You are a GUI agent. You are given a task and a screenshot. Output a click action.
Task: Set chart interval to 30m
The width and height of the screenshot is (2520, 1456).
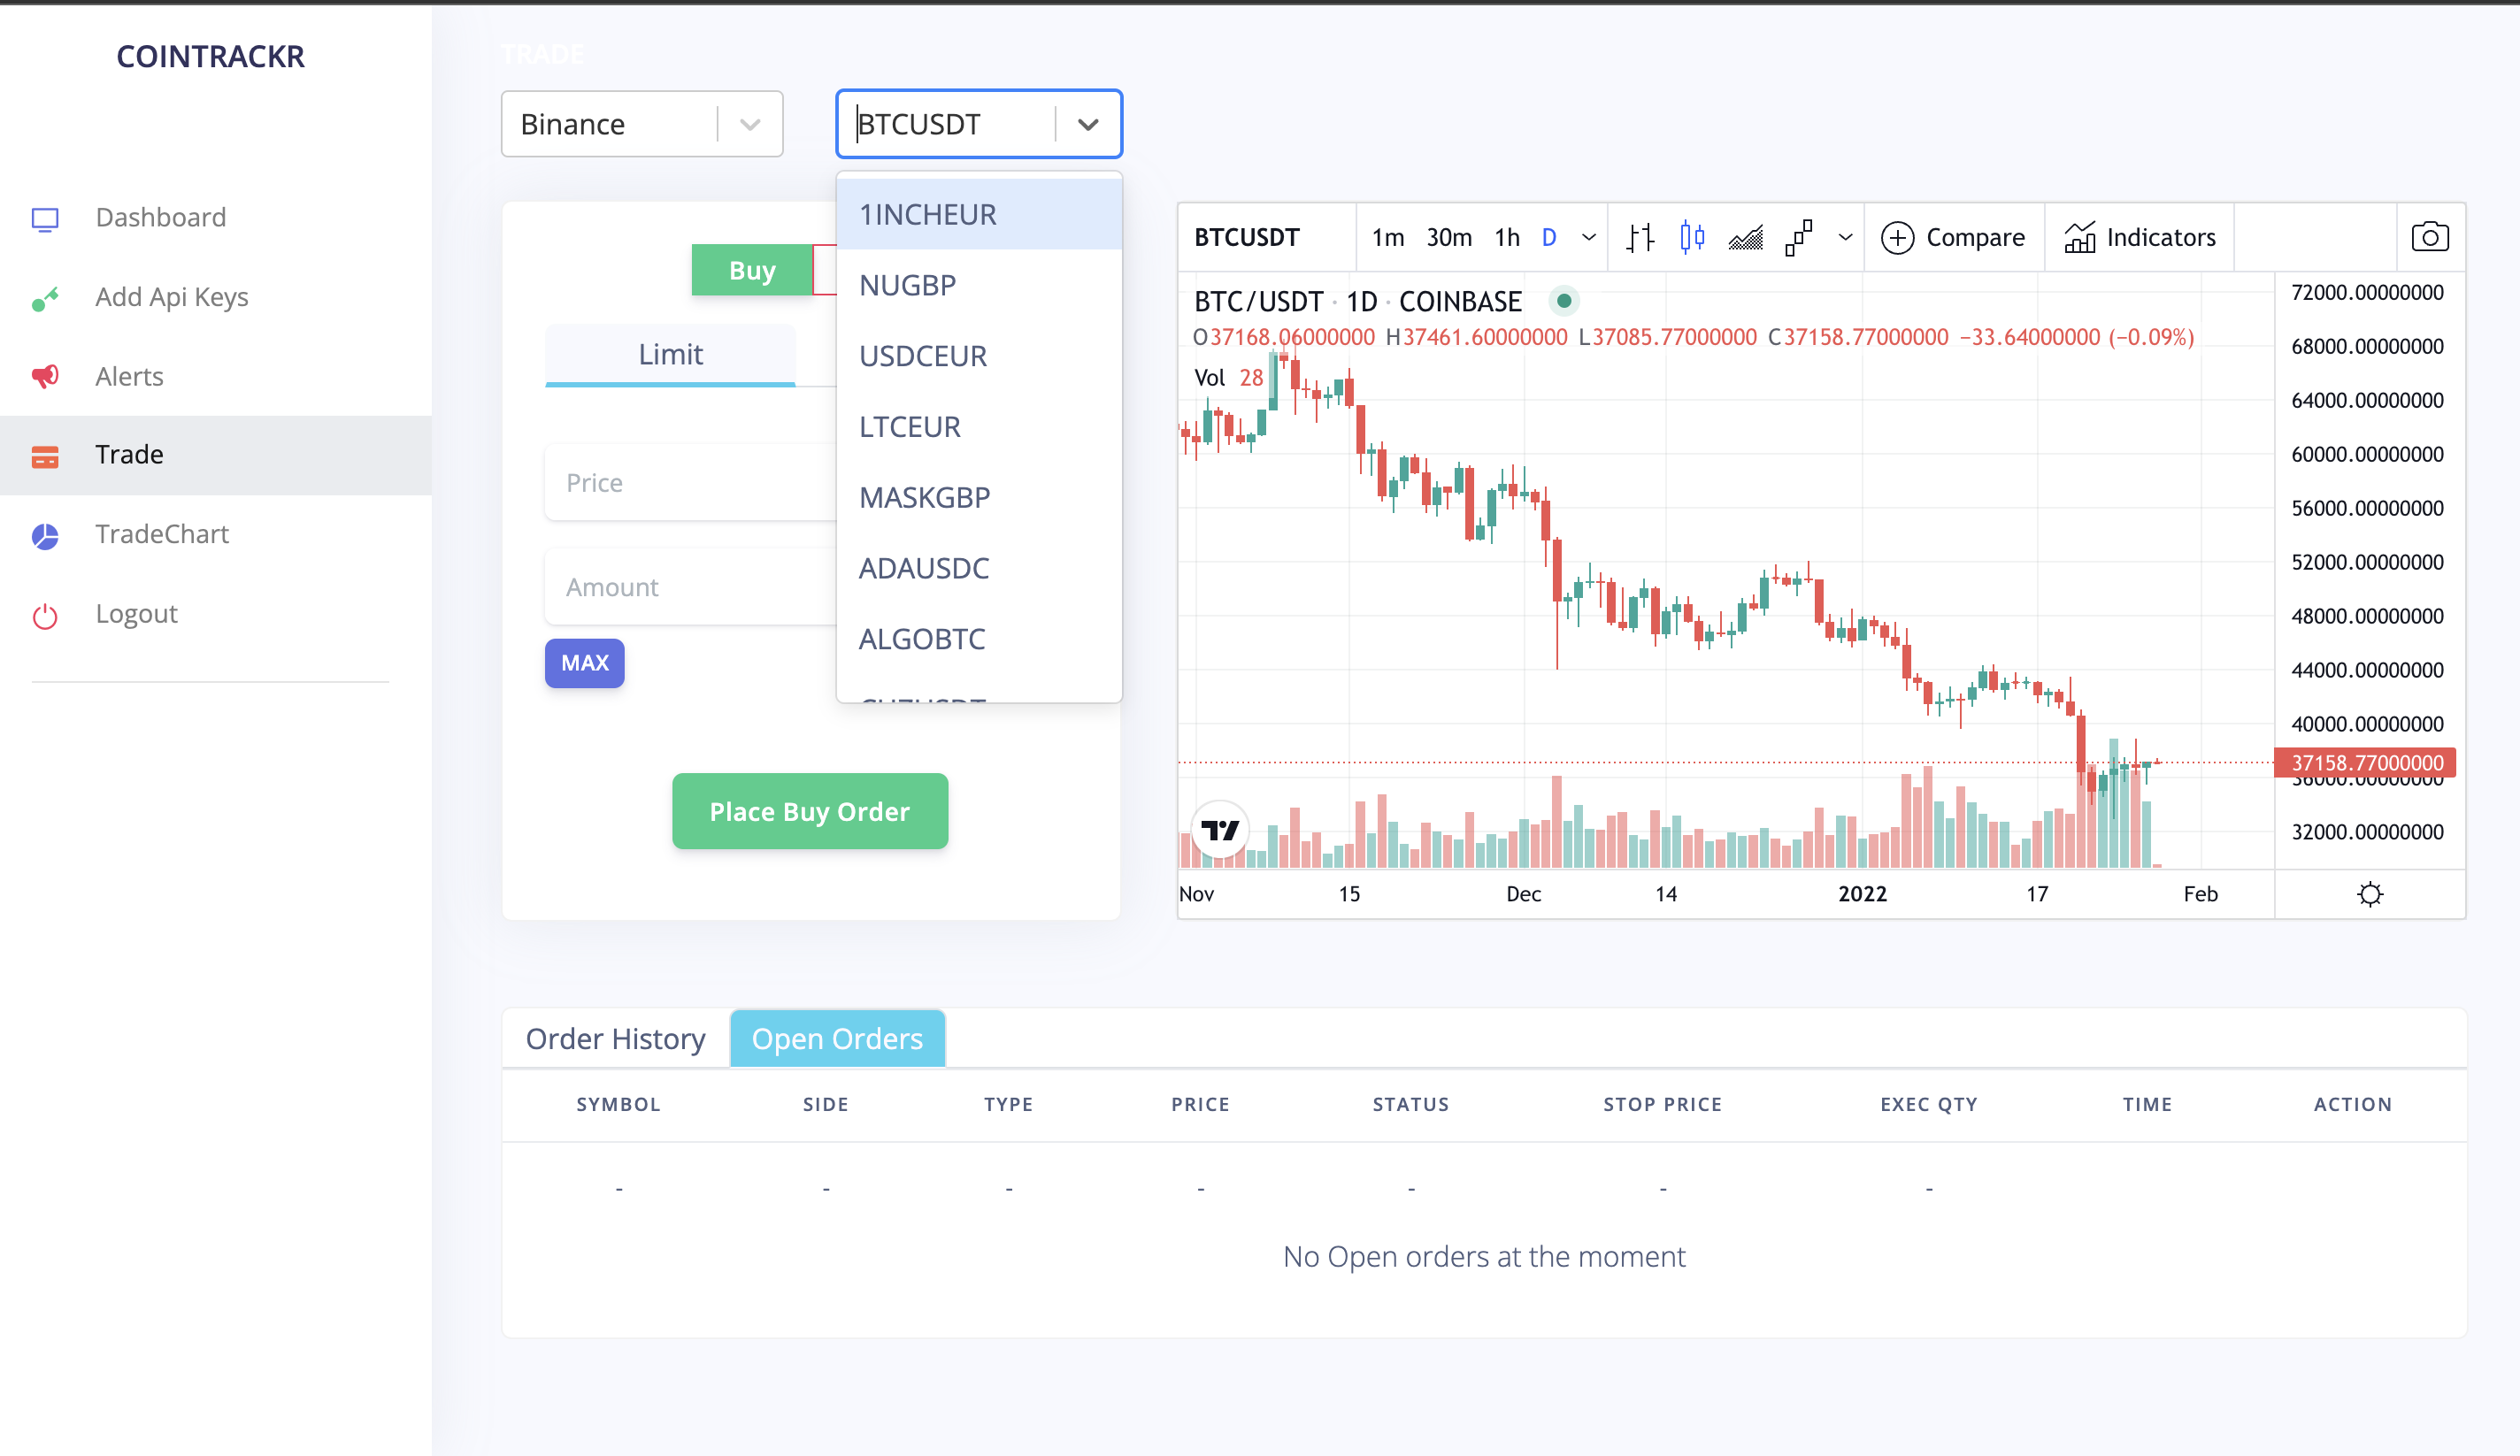1449,238
